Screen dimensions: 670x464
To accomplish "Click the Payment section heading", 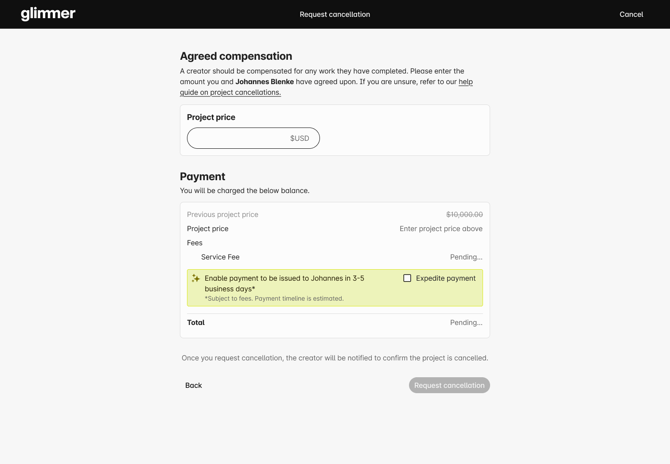I will [x=202, y=176].
